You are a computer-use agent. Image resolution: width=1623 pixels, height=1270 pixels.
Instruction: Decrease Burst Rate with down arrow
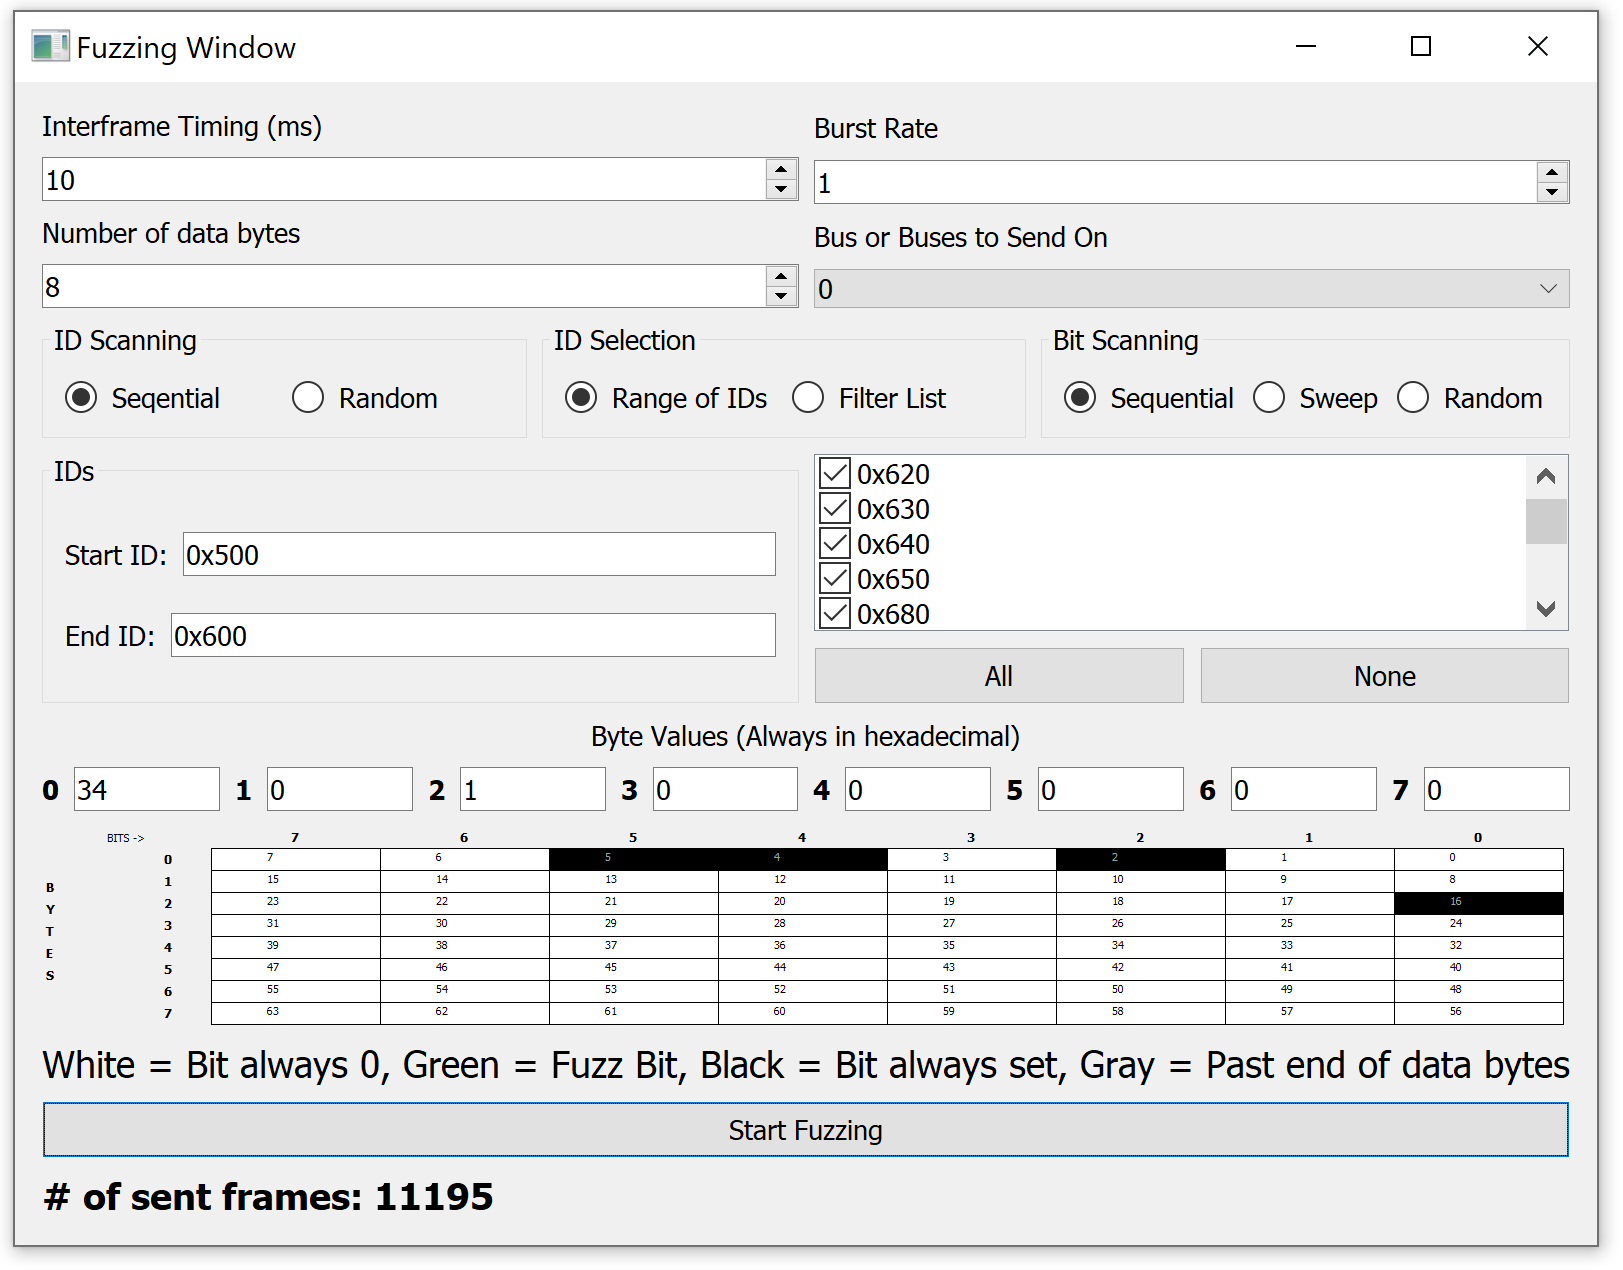coord(1551,193)
